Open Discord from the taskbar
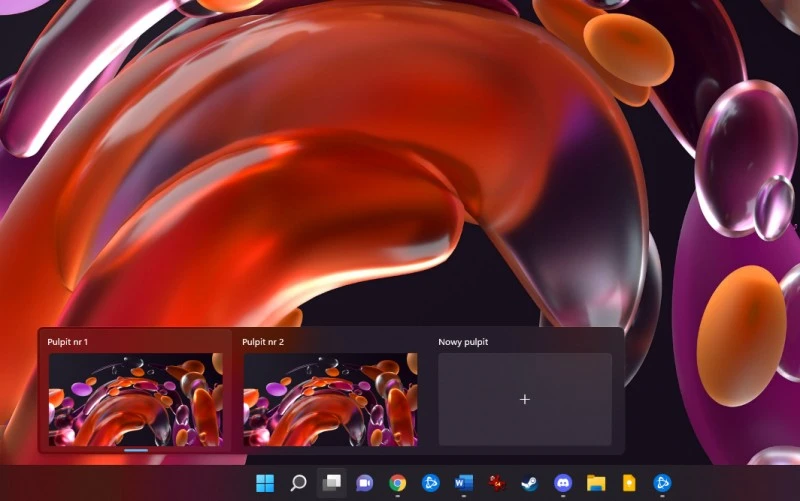This screenshot has width=800, height=501. click(562, 483)
